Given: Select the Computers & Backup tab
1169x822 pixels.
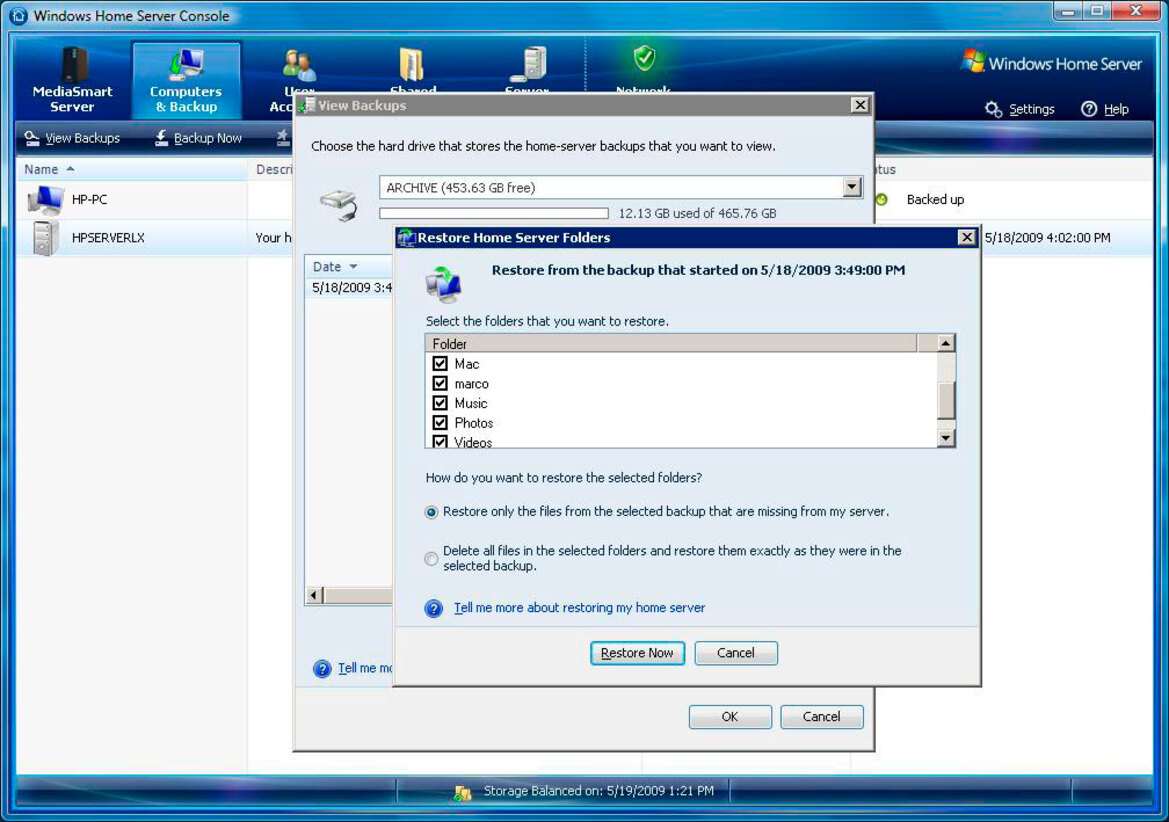Looking at the screenshot, I should [186, 80].
